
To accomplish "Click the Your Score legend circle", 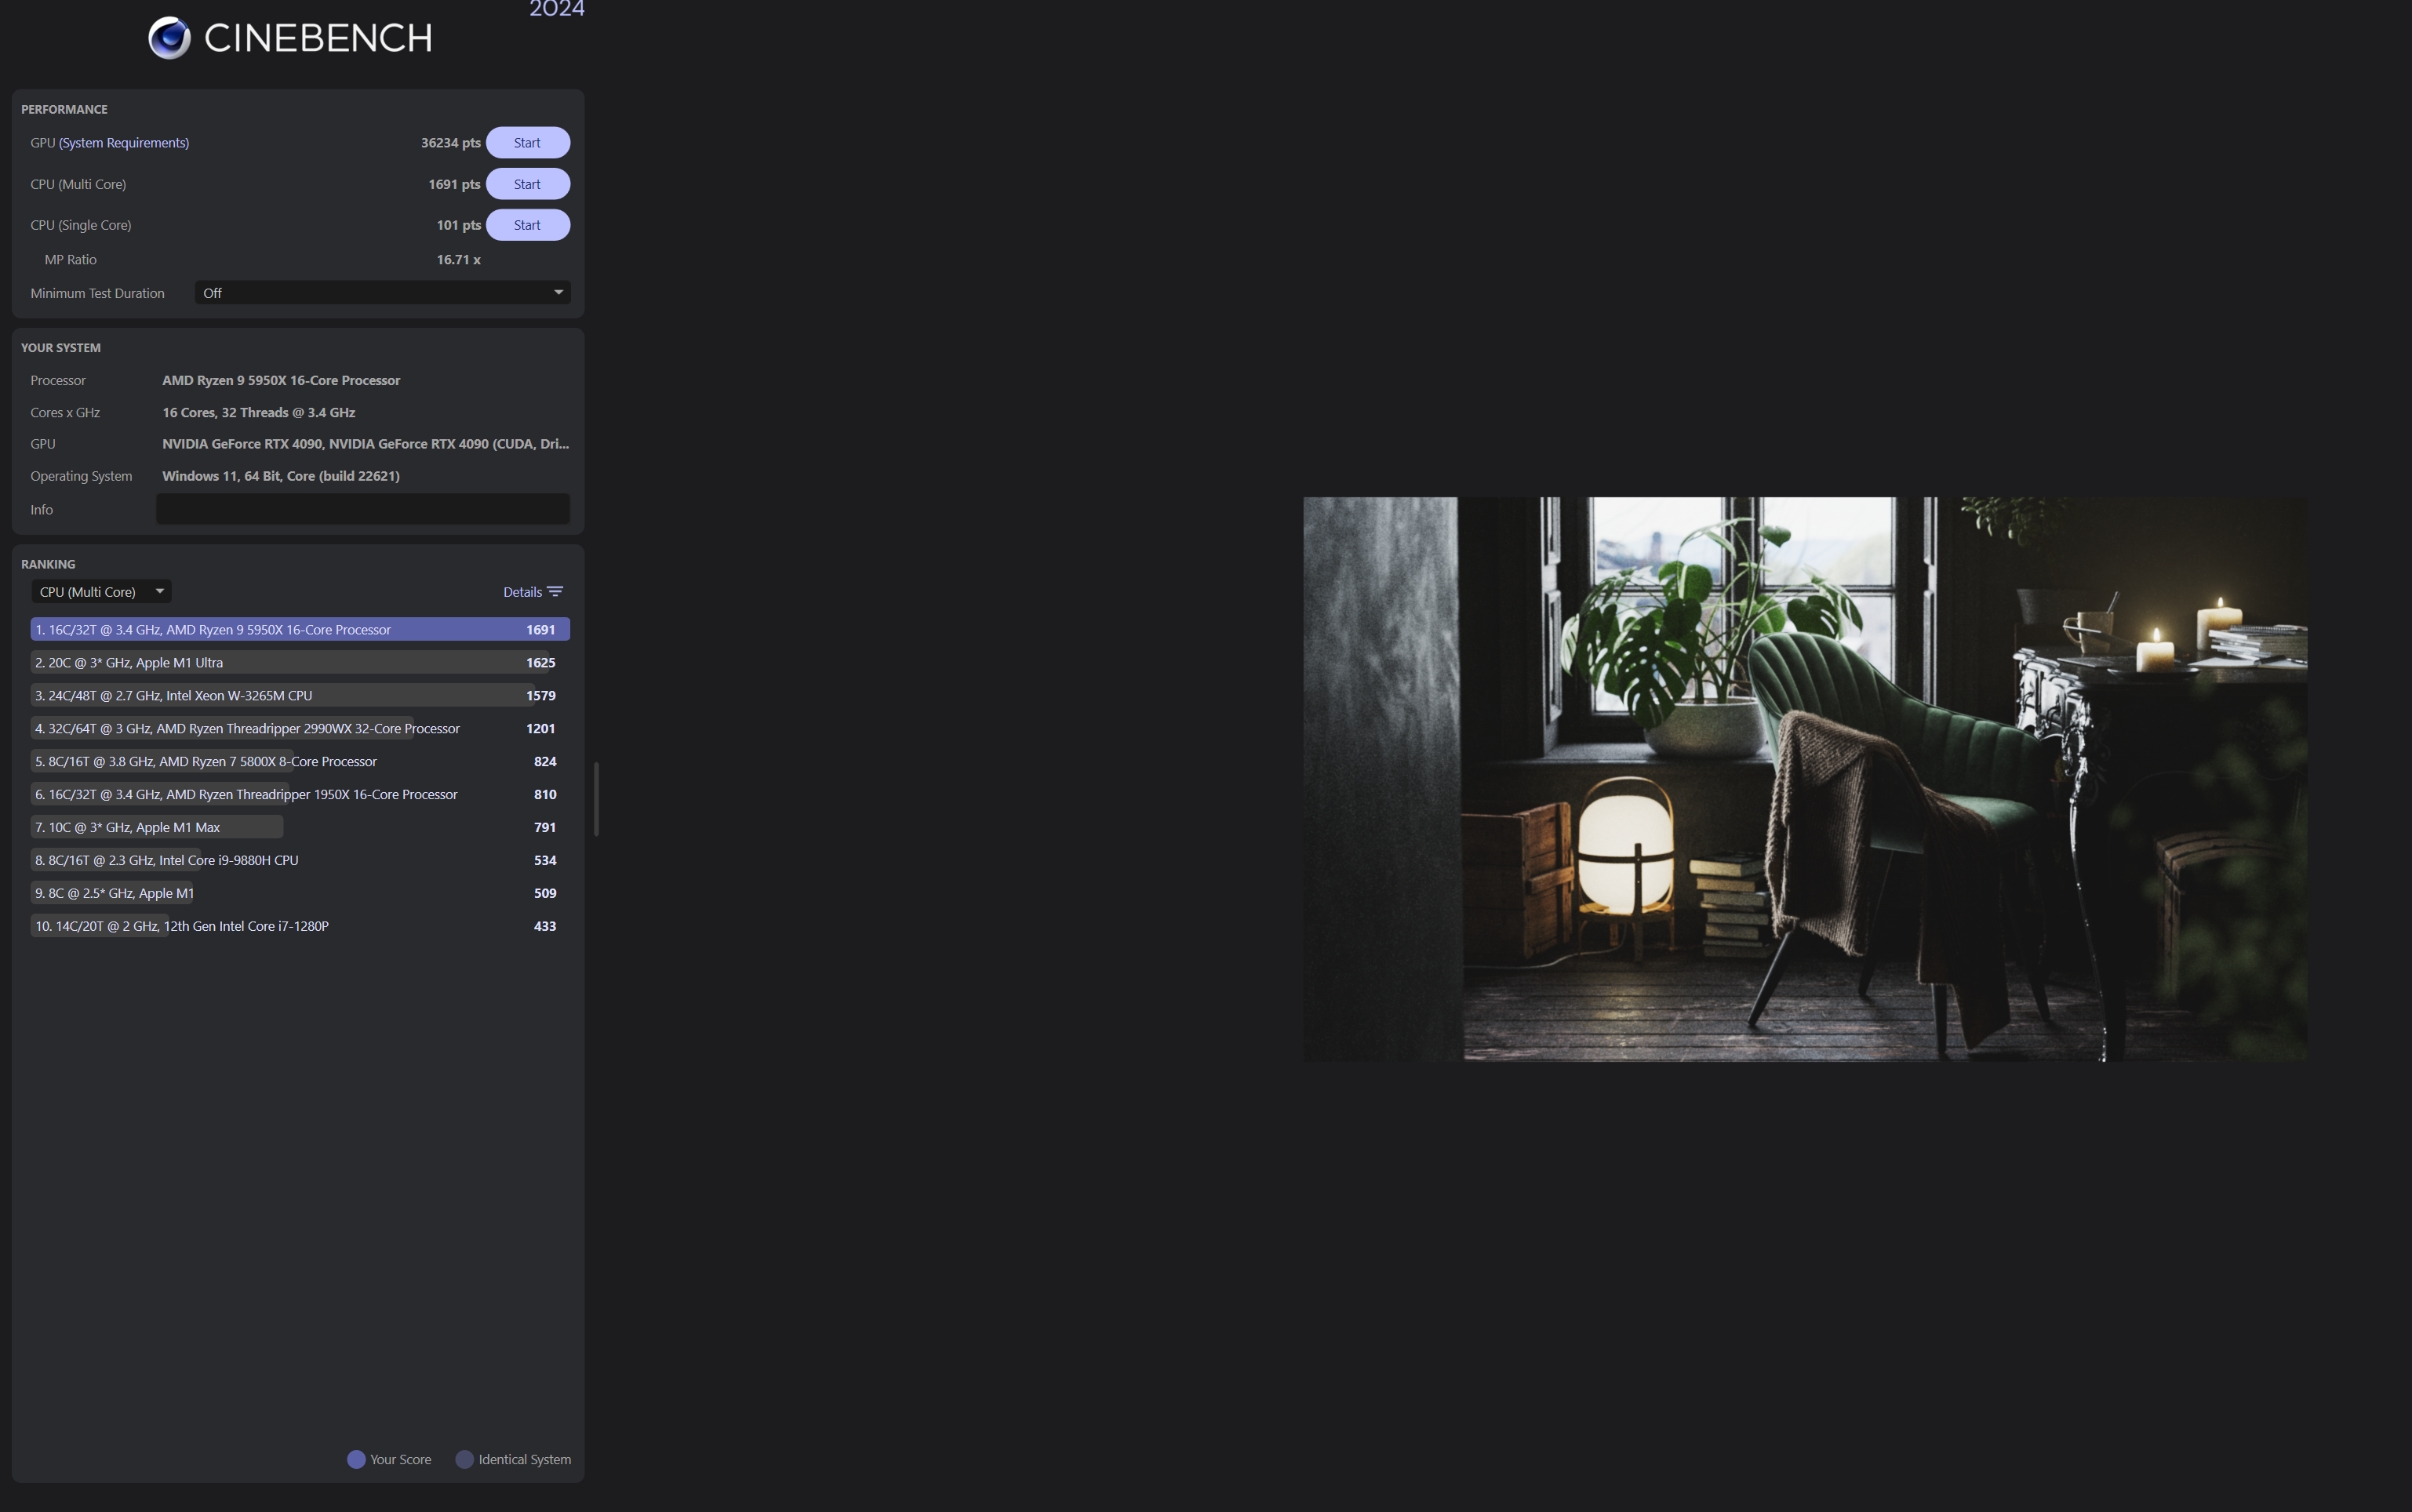I will click(x=356, y=1459).
